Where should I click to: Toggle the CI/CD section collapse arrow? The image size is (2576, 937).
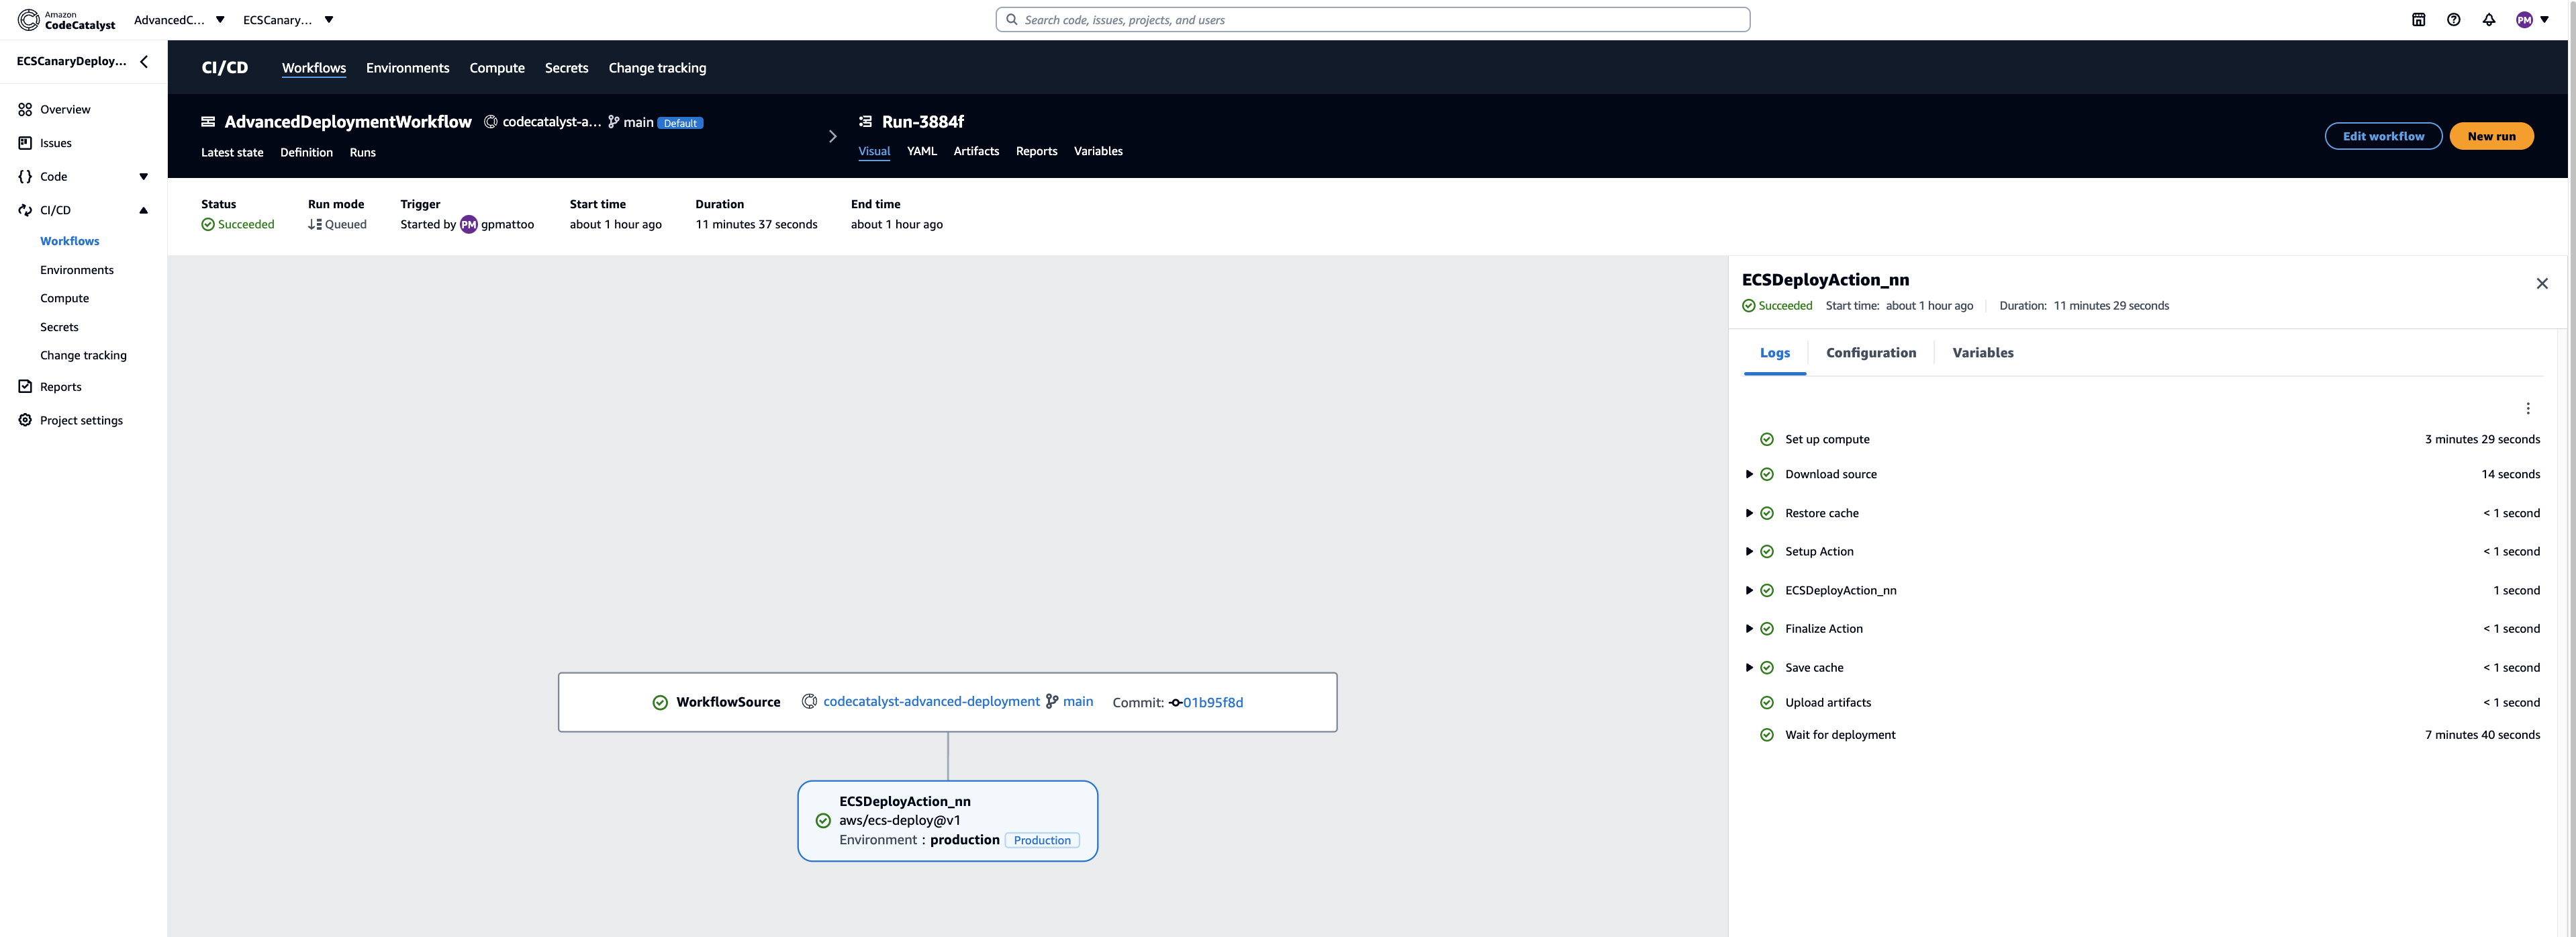pyautogui.click(x=143, y=210)
